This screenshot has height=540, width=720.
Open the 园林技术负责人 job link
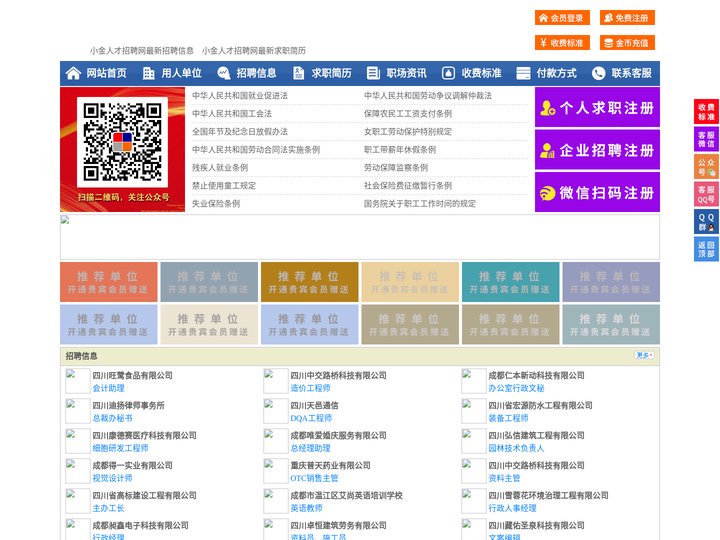516,448
